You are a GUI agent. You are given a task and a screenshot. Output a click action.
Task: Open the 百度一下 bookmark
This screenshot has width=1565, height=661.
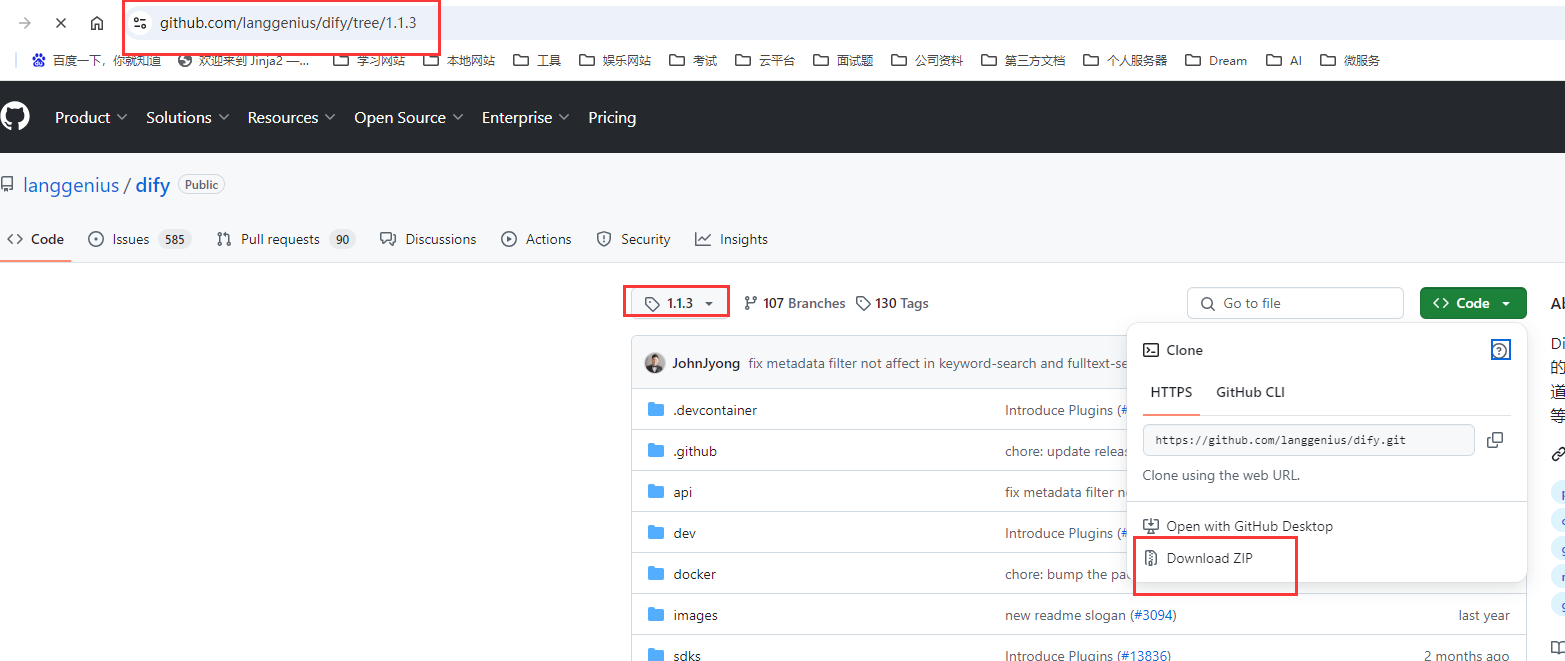point(96,60)
